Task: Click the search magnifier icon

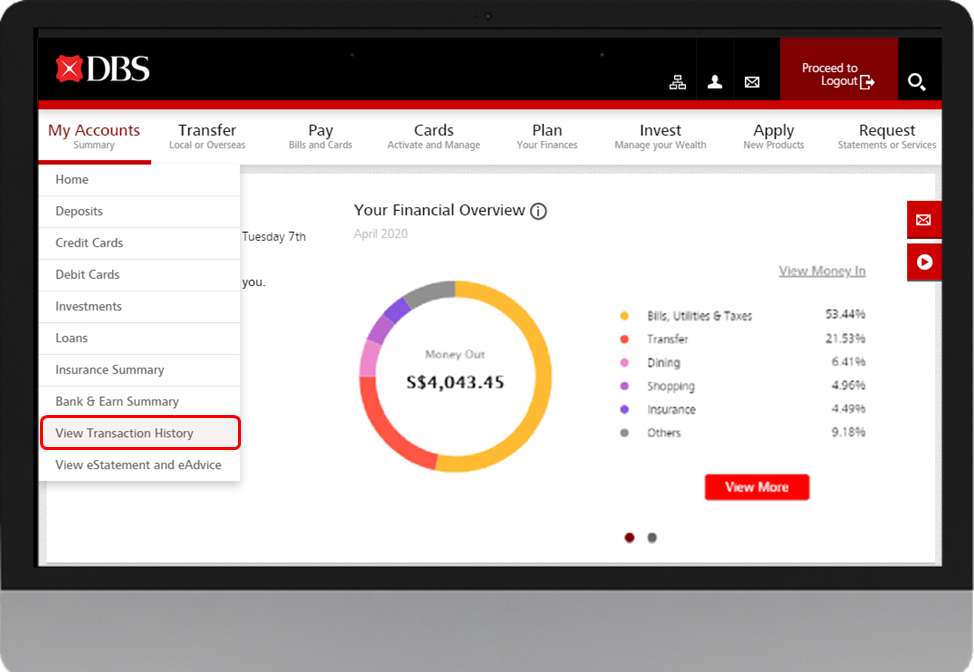Action: pyautogui.click(x=916, y=82)
